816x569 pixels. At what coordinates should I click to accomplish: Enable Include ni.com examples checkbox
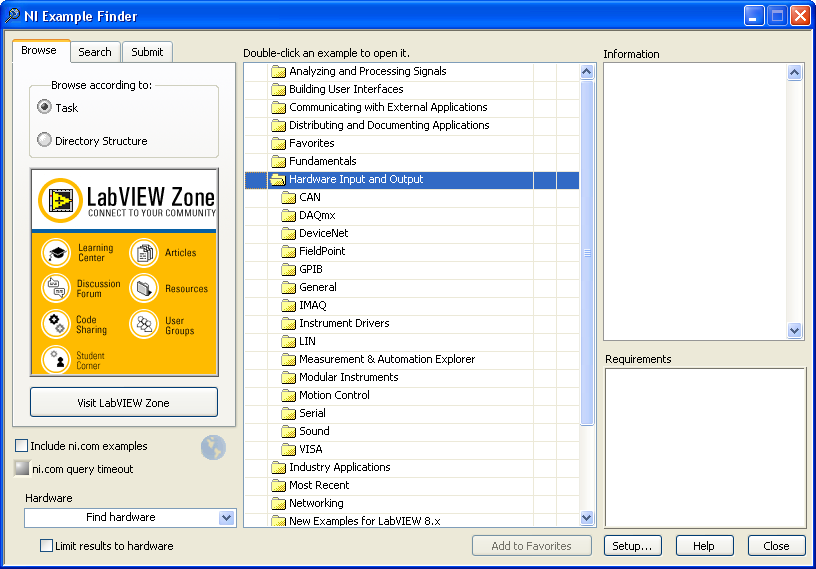21,446
